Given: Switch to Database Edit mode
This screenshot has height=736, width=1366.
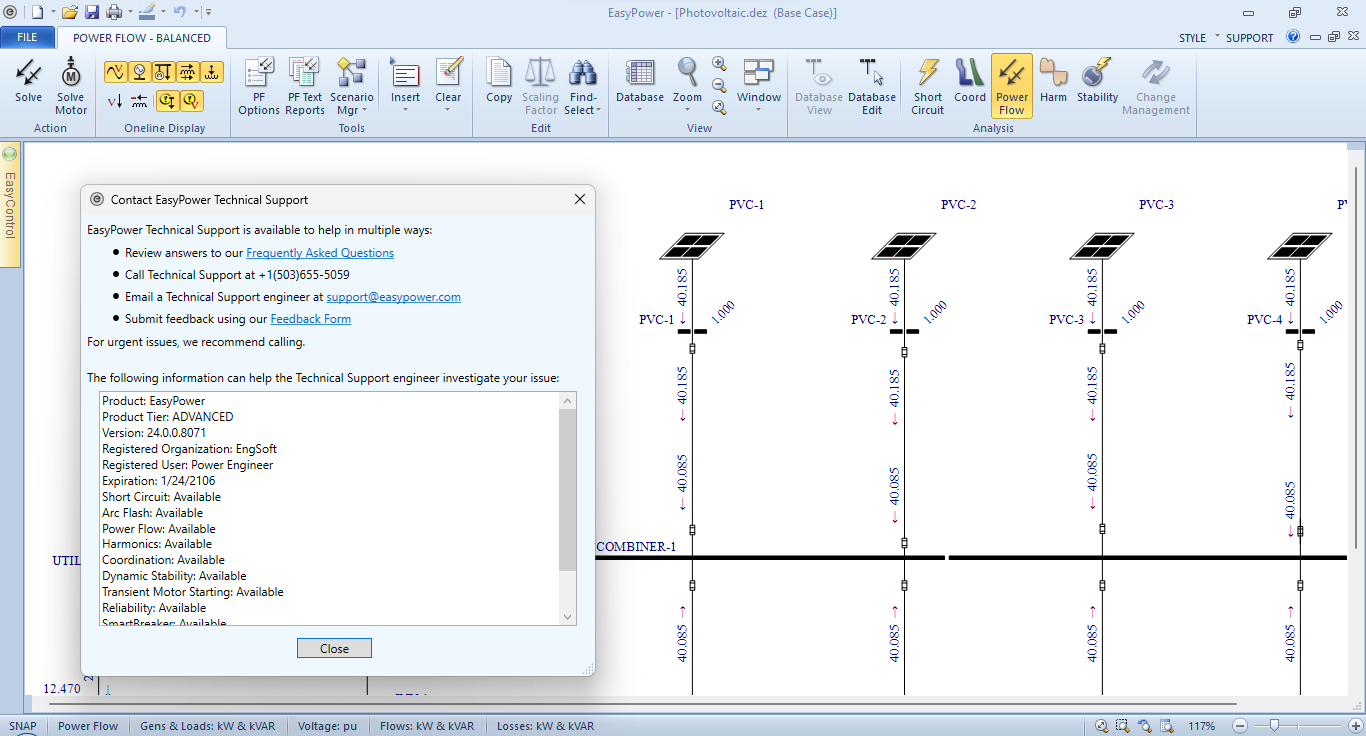Looking at the screenshot, I should point(872,85).
